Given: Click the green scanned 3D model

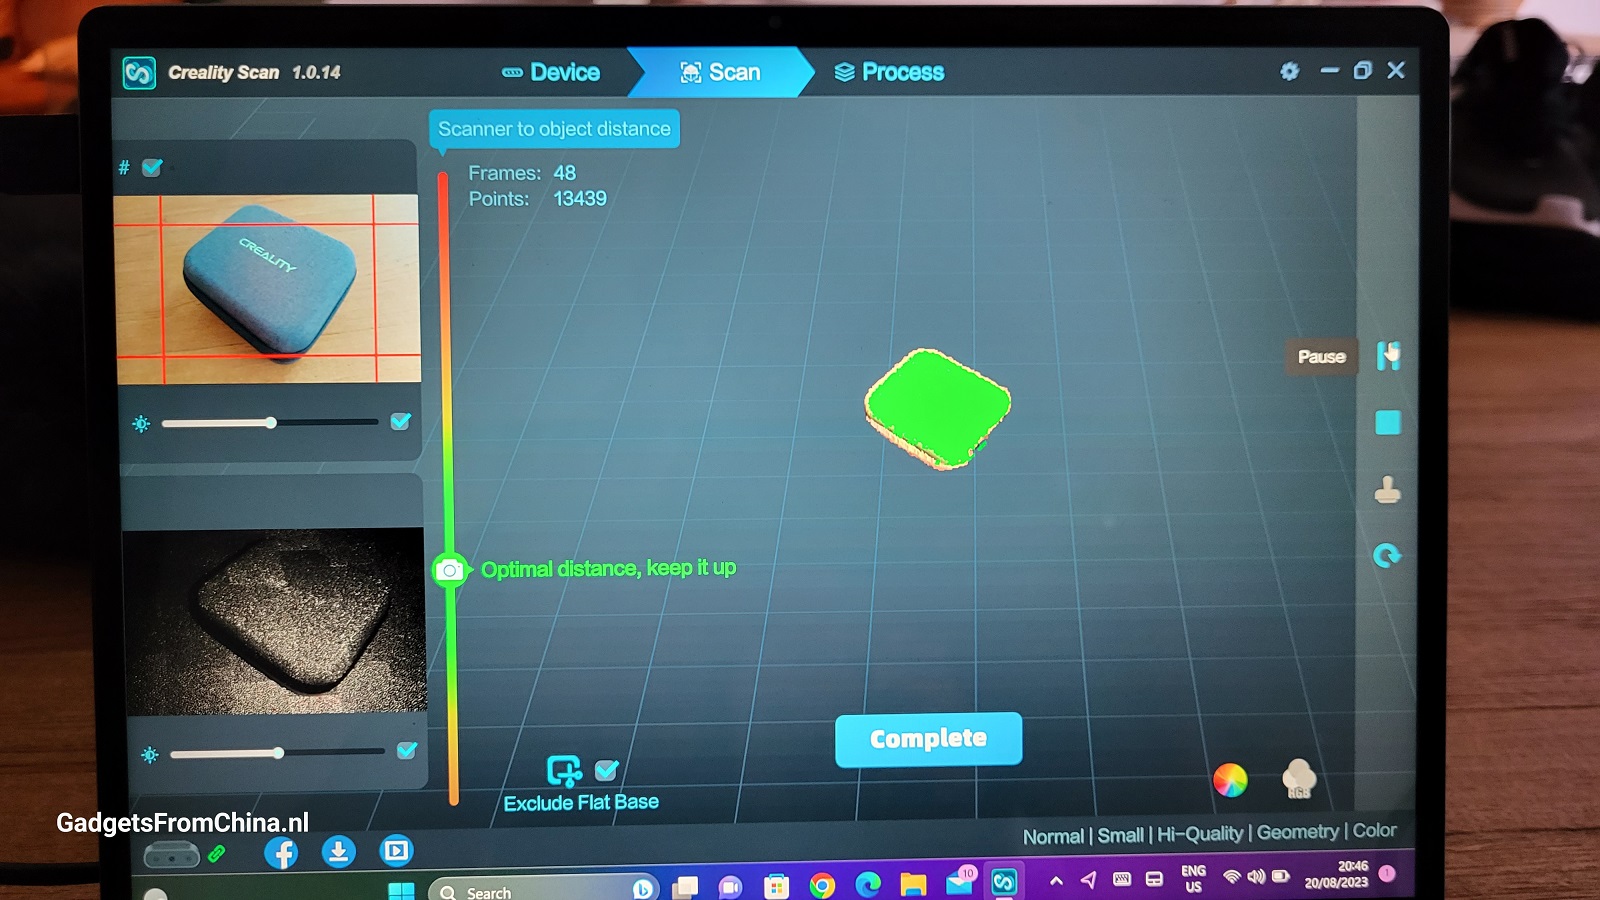Looking at the screenshot, I should 937,408.
